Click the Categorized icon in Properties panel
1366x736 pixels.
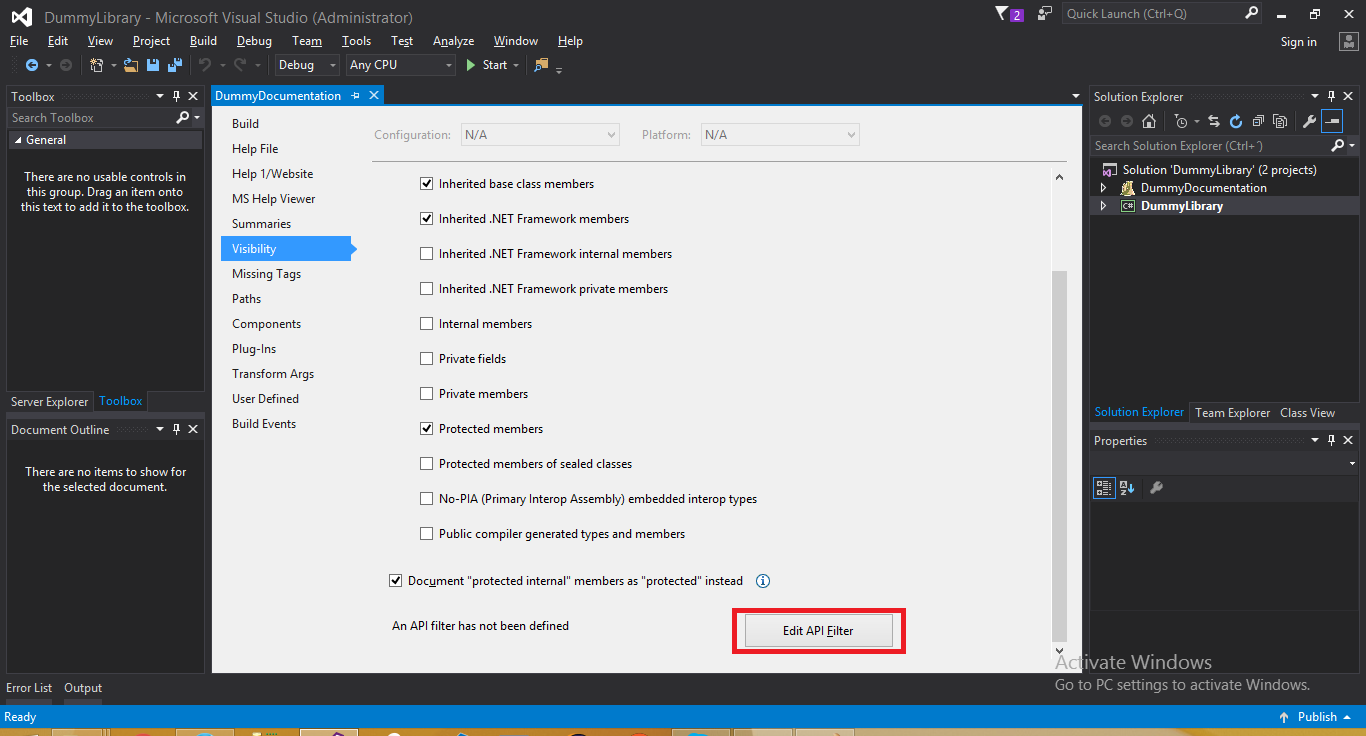(x=1104, y=488)
